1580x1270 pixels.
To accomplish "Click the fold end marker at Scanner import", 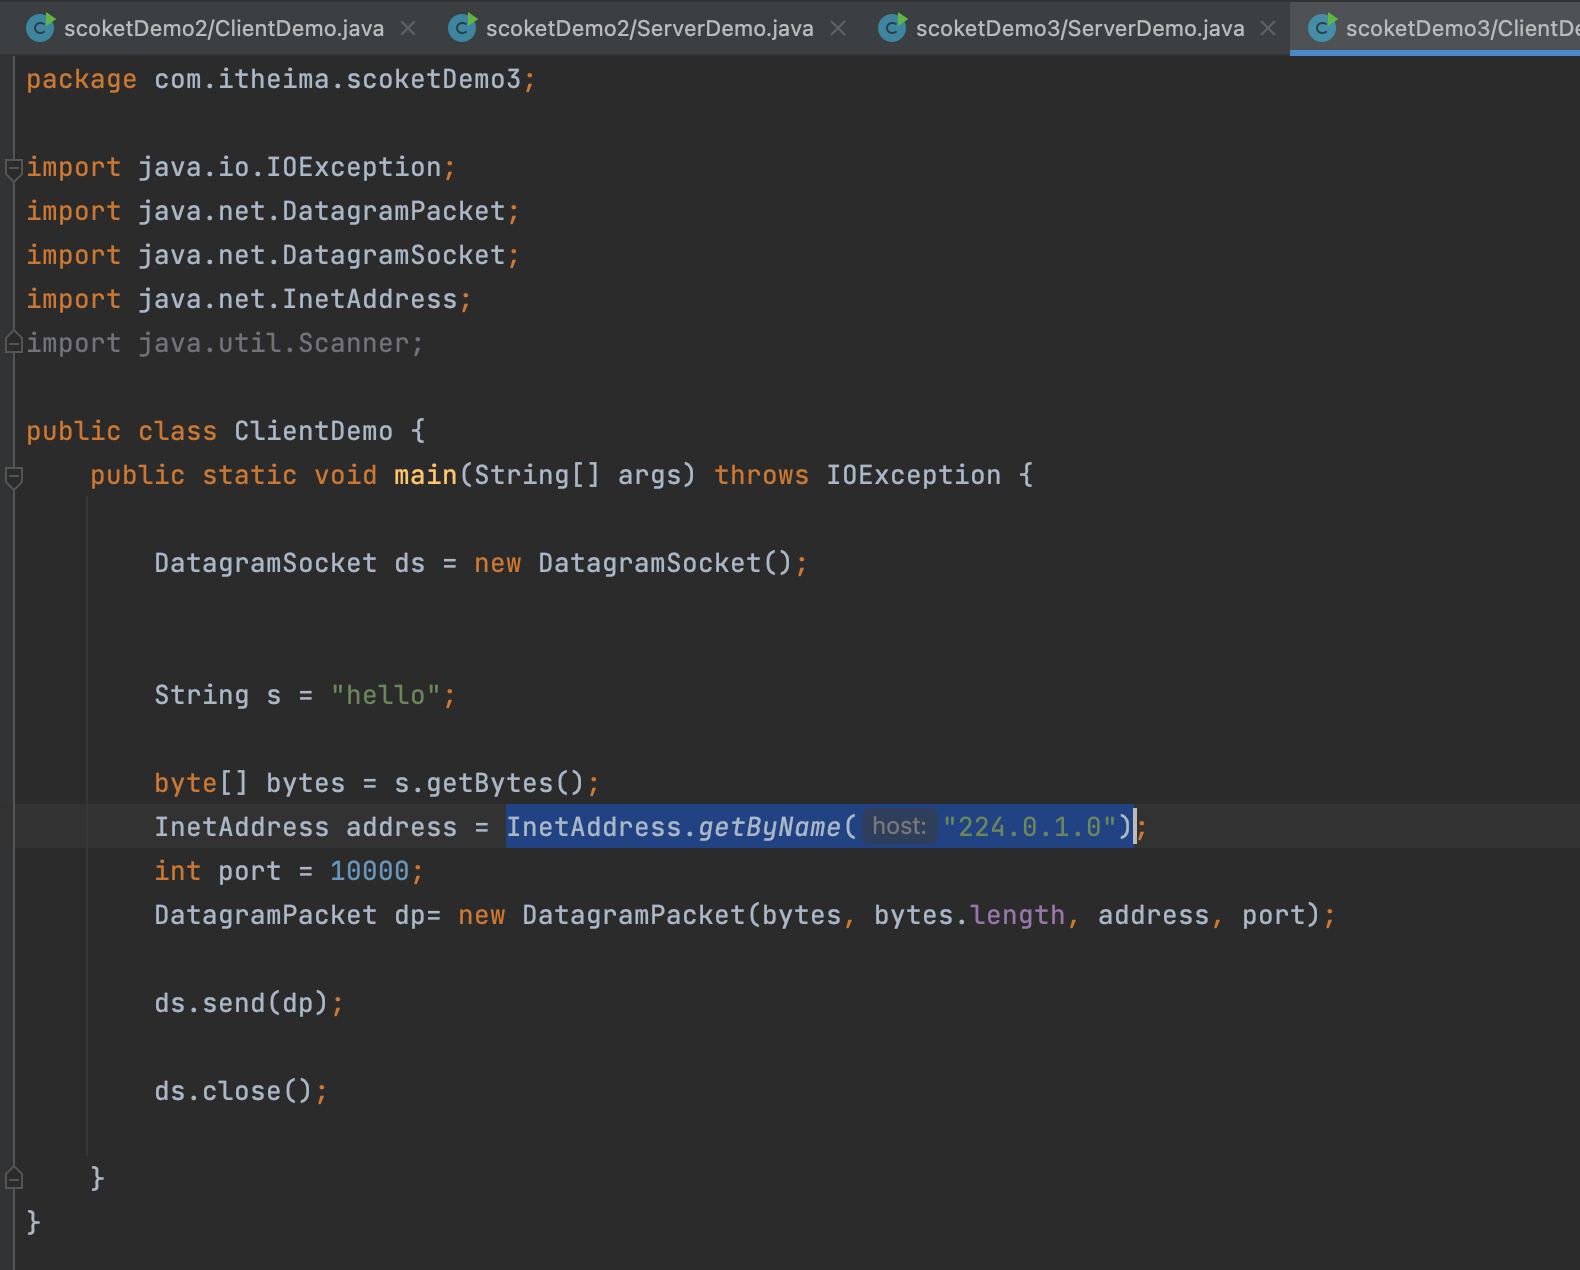I will point(14,343).
